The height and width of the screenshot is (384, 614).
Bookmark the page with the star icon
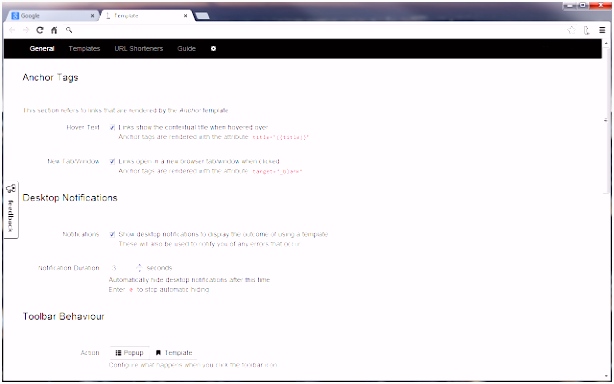(571, 30)
